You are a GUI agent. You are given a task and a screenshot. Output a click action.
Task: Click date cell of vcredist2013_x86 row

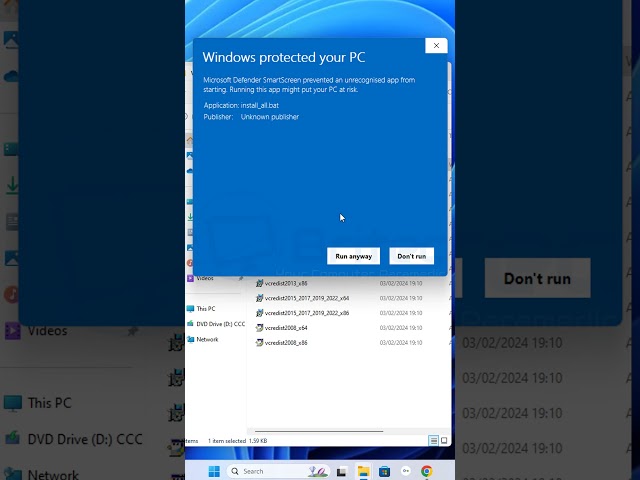point(401,283)
